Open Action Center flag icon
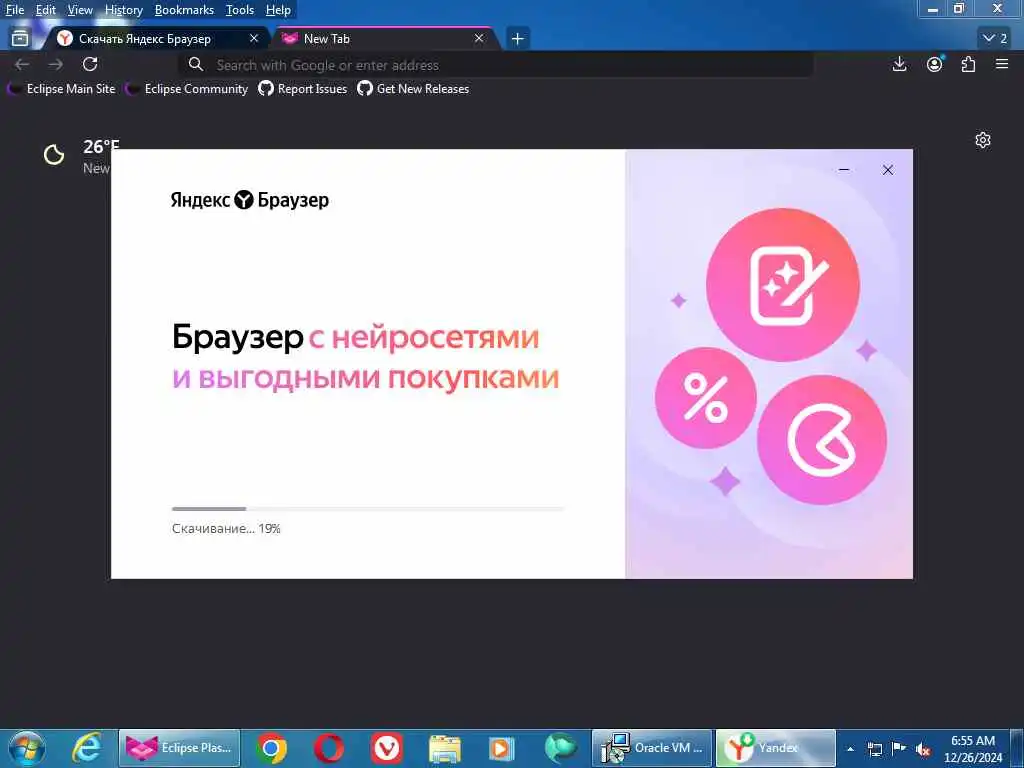The image size is (1024, 768). [x=899, y=749]
